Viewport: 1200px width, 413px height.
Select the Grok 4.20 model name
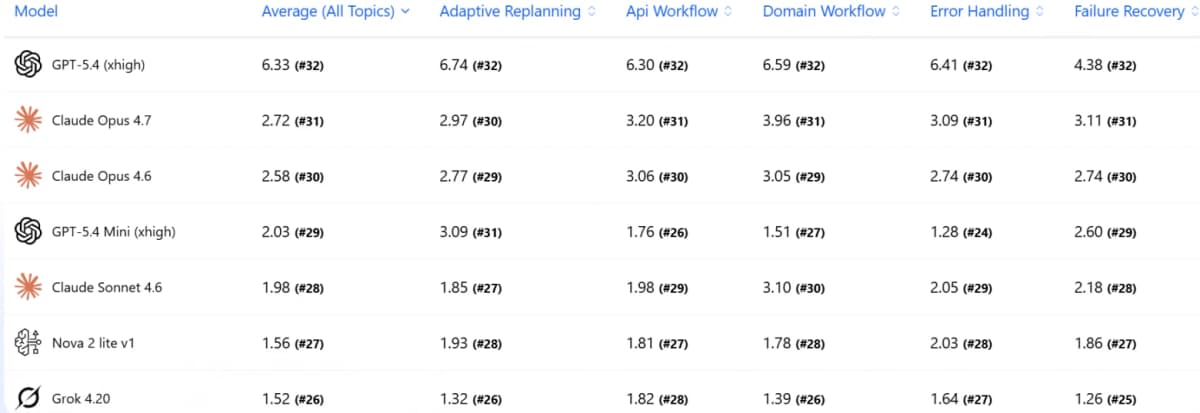81,399
